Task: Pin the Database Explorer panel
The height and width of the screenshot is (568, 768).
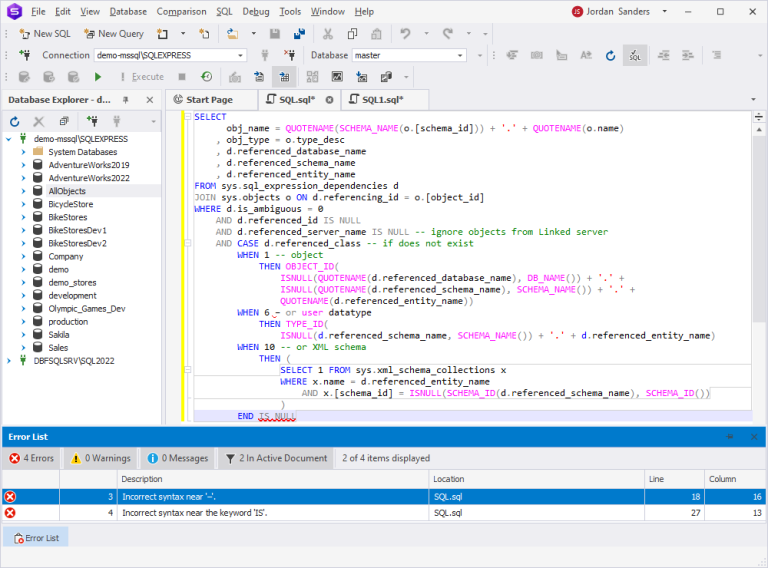Action: 127,100
